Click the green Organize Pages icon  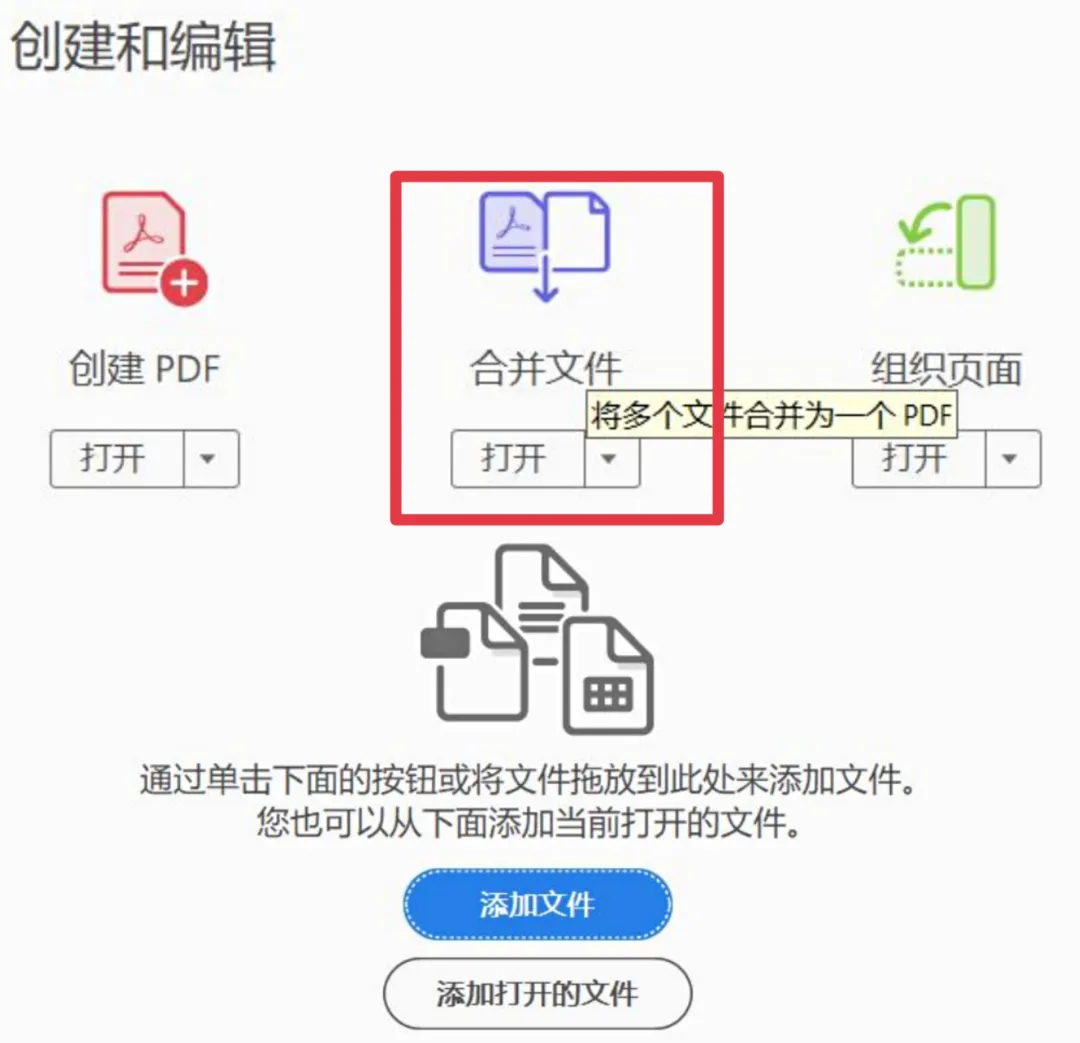click(x=946, y=242)
